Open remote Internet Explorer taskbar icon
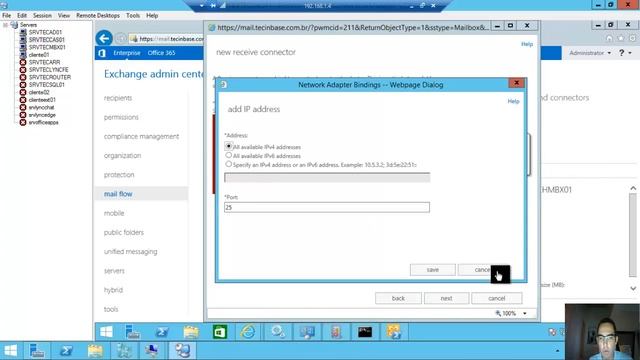The width and height of the screenshot is (640, 360). (248, 332)
